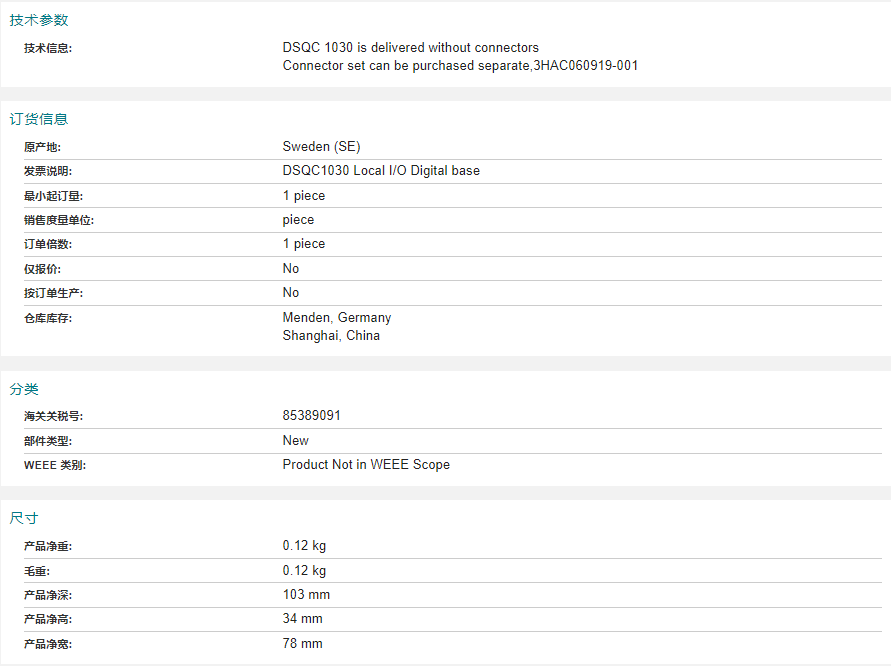The height and width of the screenshot is (666, 891).
Task: Click connector set part number 3HAC060919-001 text
Action: pos(585,66)
